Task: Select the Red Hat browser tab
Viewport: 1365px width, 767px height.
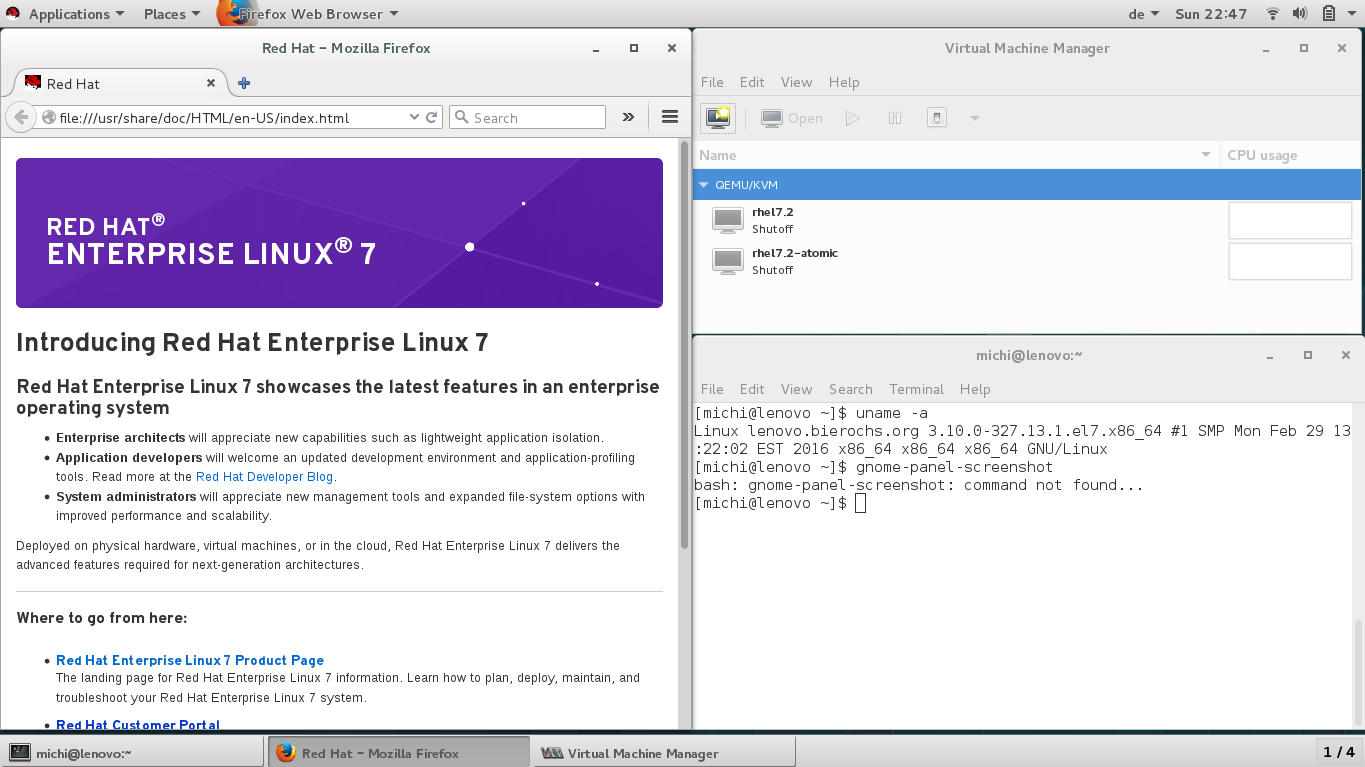Action: click(120, 83)
